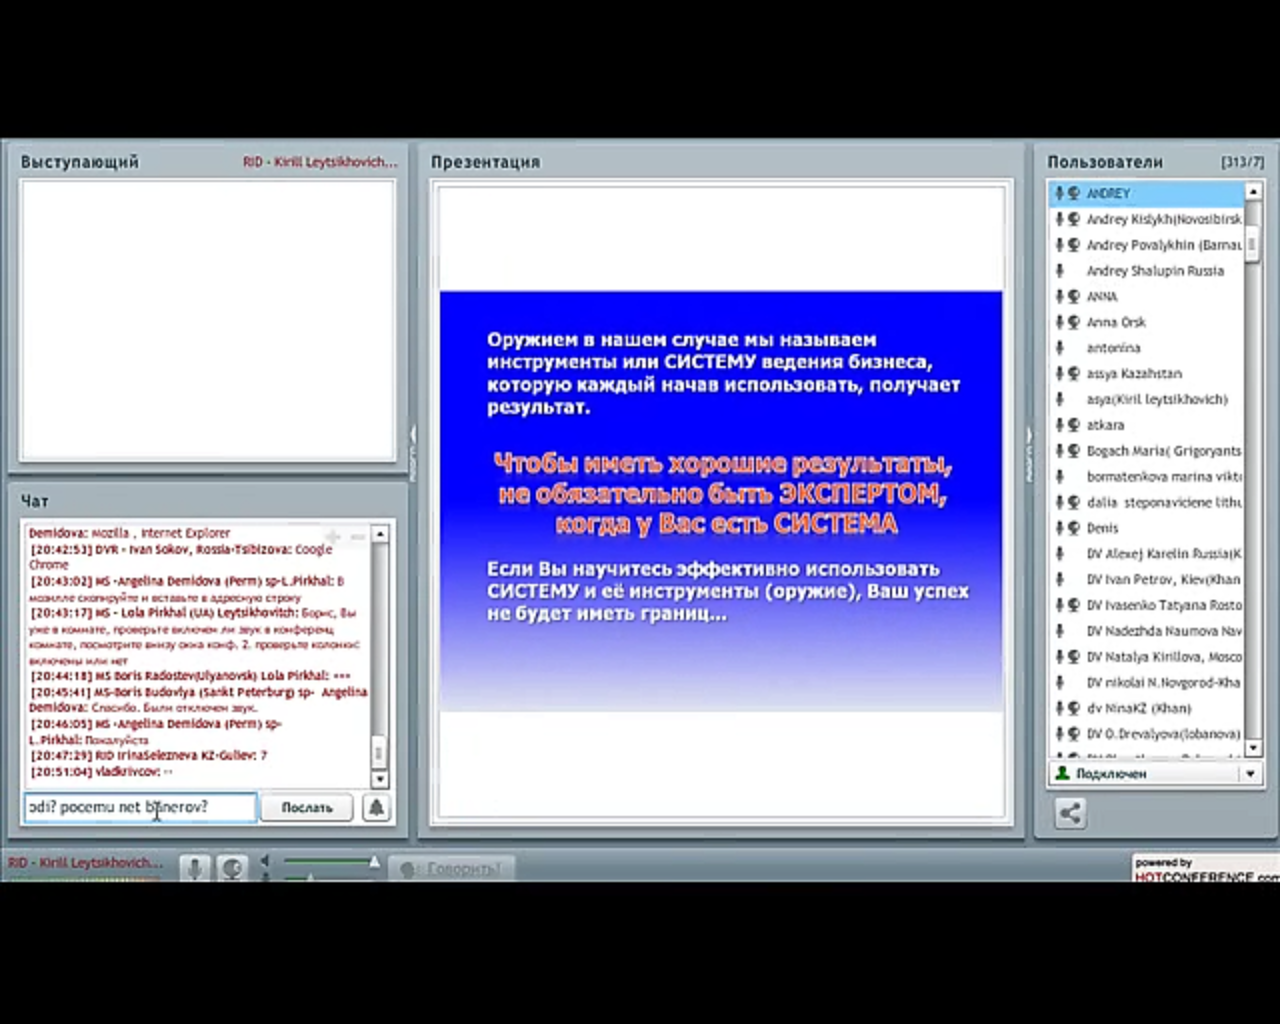
Task: Select user DV Ivasenko Tatyana
Action: (1146, 605)
